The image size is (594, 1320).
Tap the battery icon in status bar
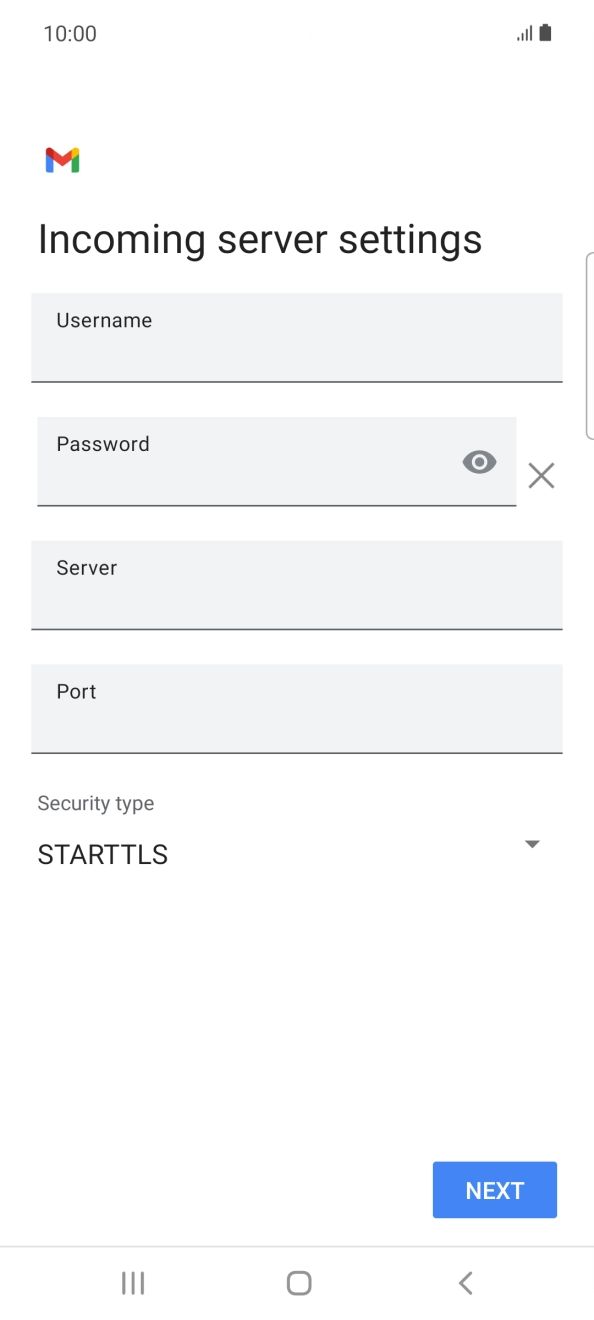point(546,32)
